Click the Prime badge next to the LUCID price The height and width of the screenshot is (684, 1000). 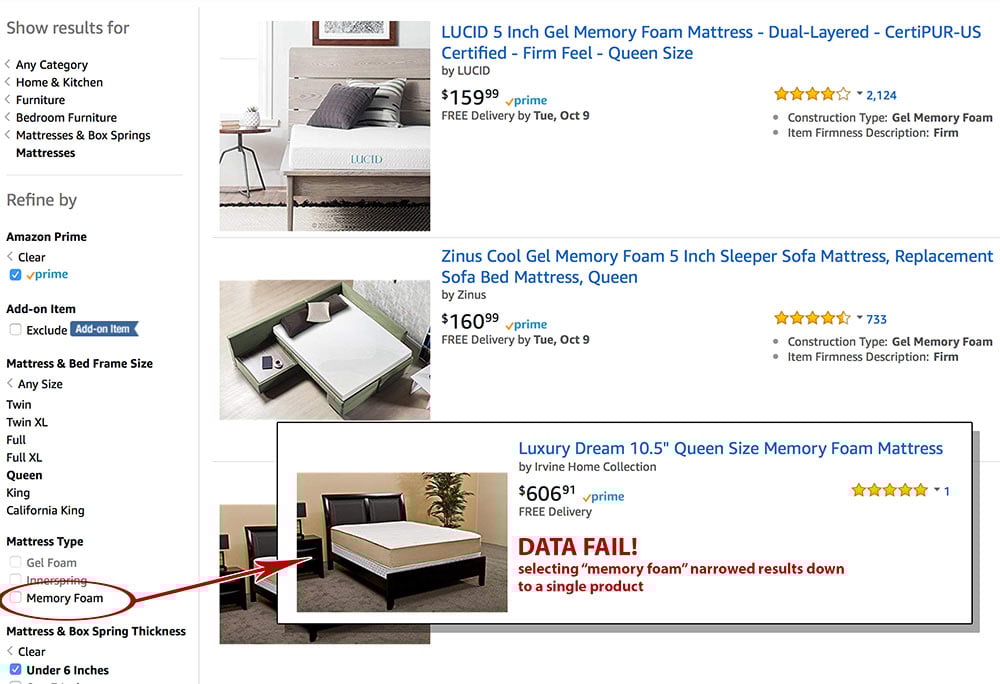(x=526, y=101)
